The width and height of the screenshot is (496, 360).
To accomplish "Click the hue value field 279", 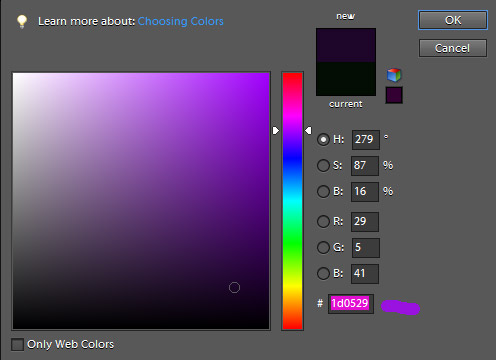I will click(x=366, y=140).
